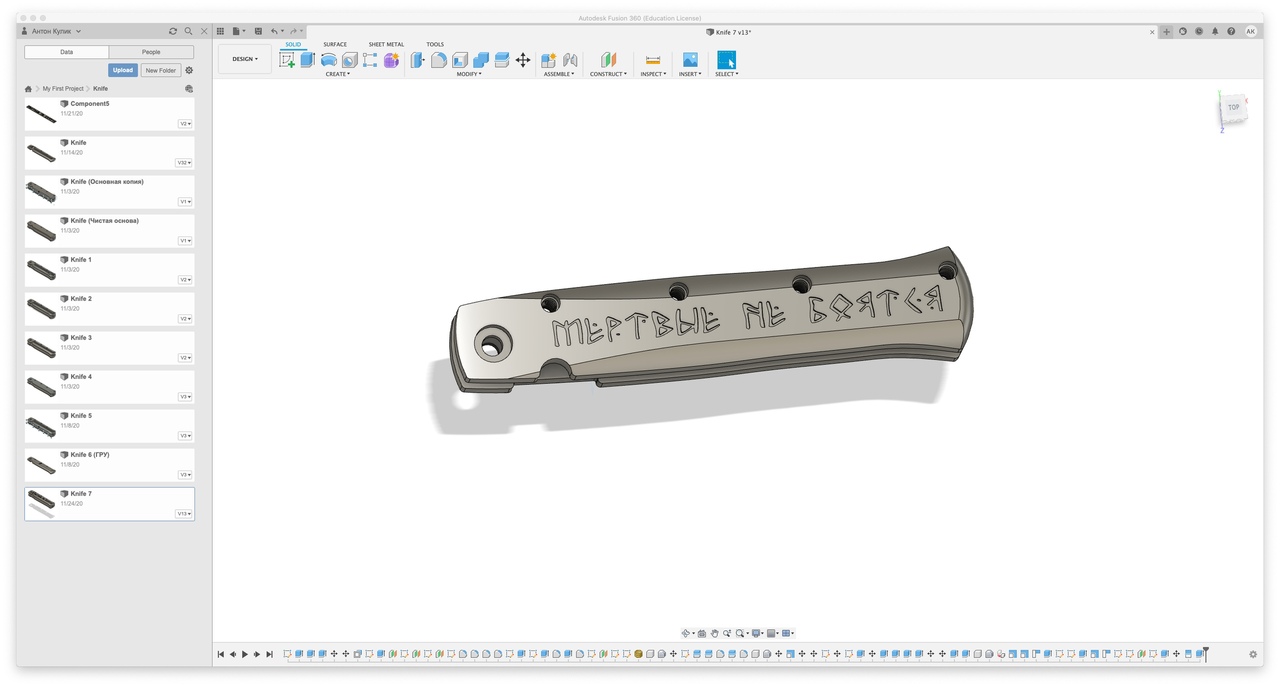1280x687 pixels.
Task: Select the Measure tool
Action: pyautogui.click(x=653, y=60)
